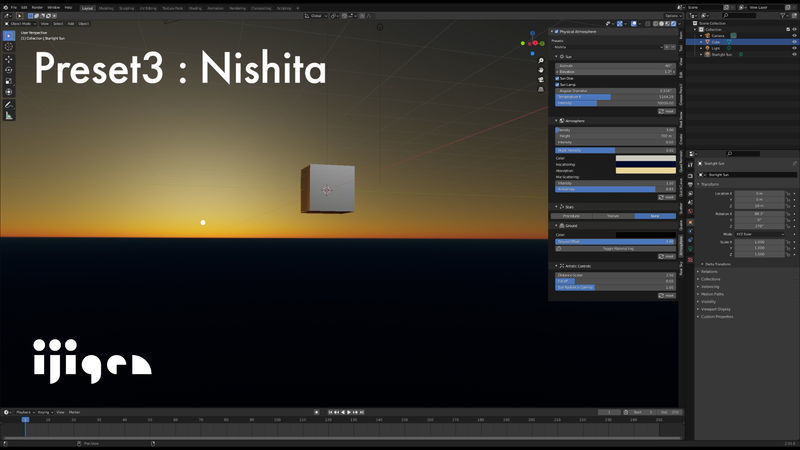Collapse the Artistic Controls section
The width and height of the screenshot is (800, 450).
click(x=556, y=266)
